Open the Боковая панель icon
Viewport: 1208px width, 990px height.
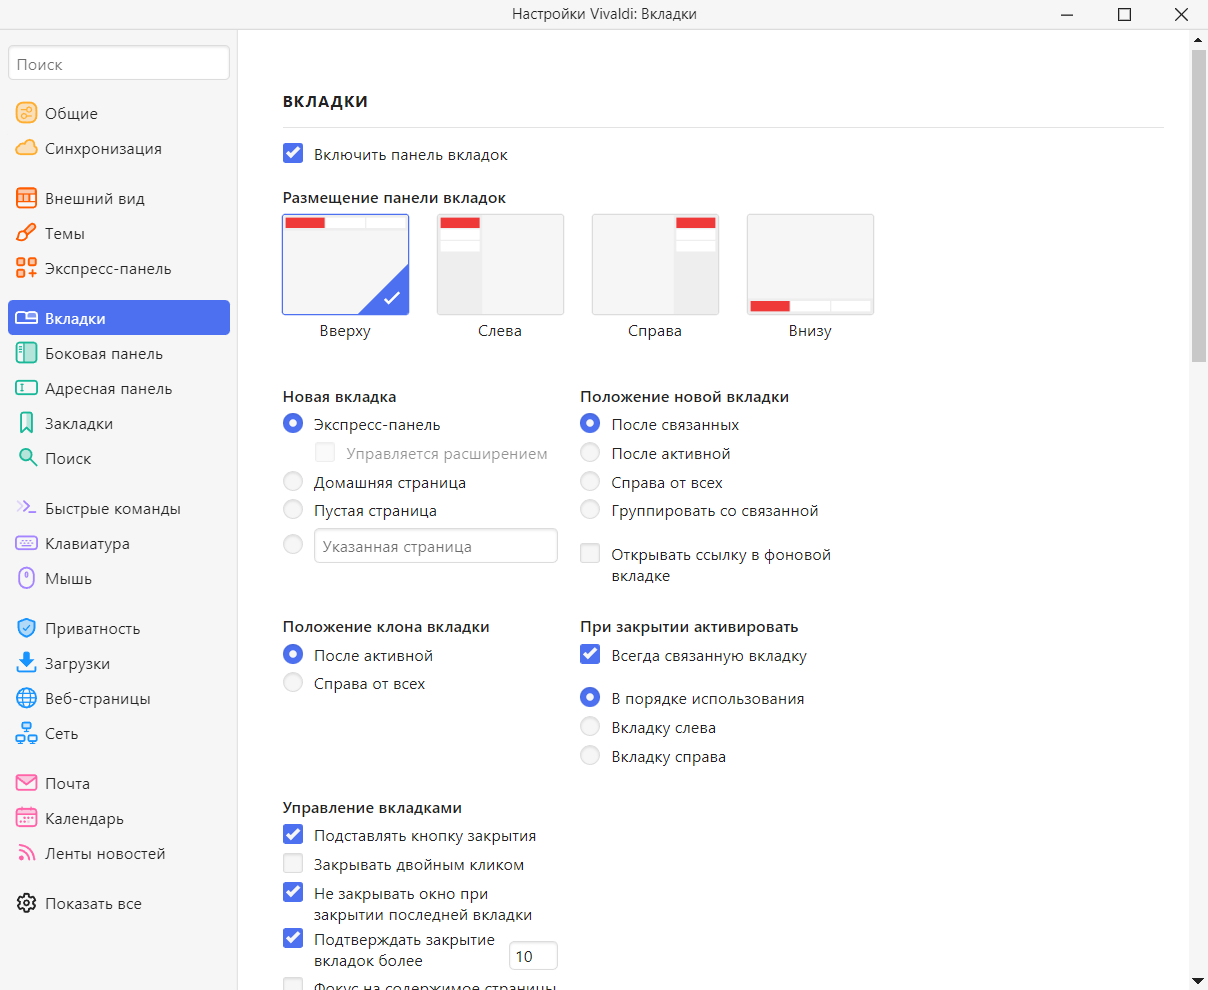pos(26,353)
